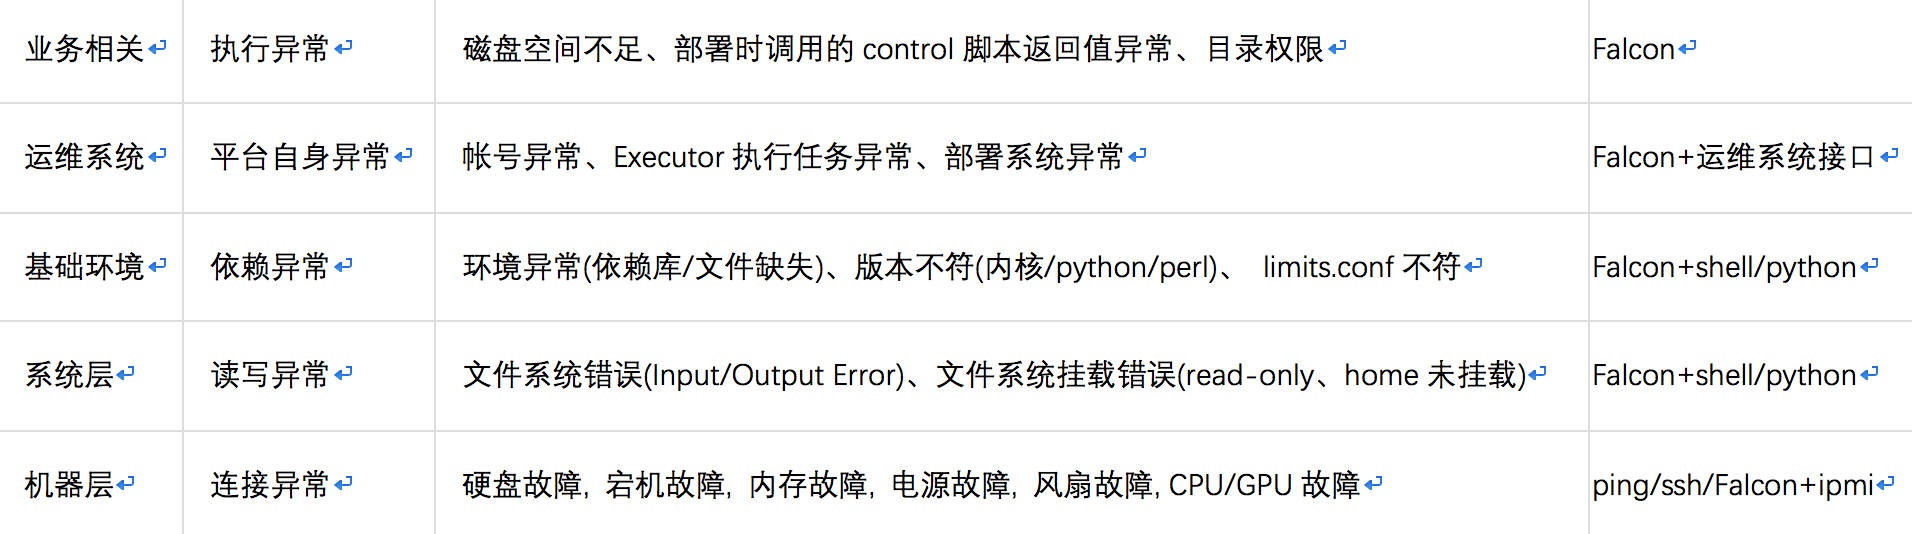
Task: Select the 系统层 cell
Action: [69, 375]
